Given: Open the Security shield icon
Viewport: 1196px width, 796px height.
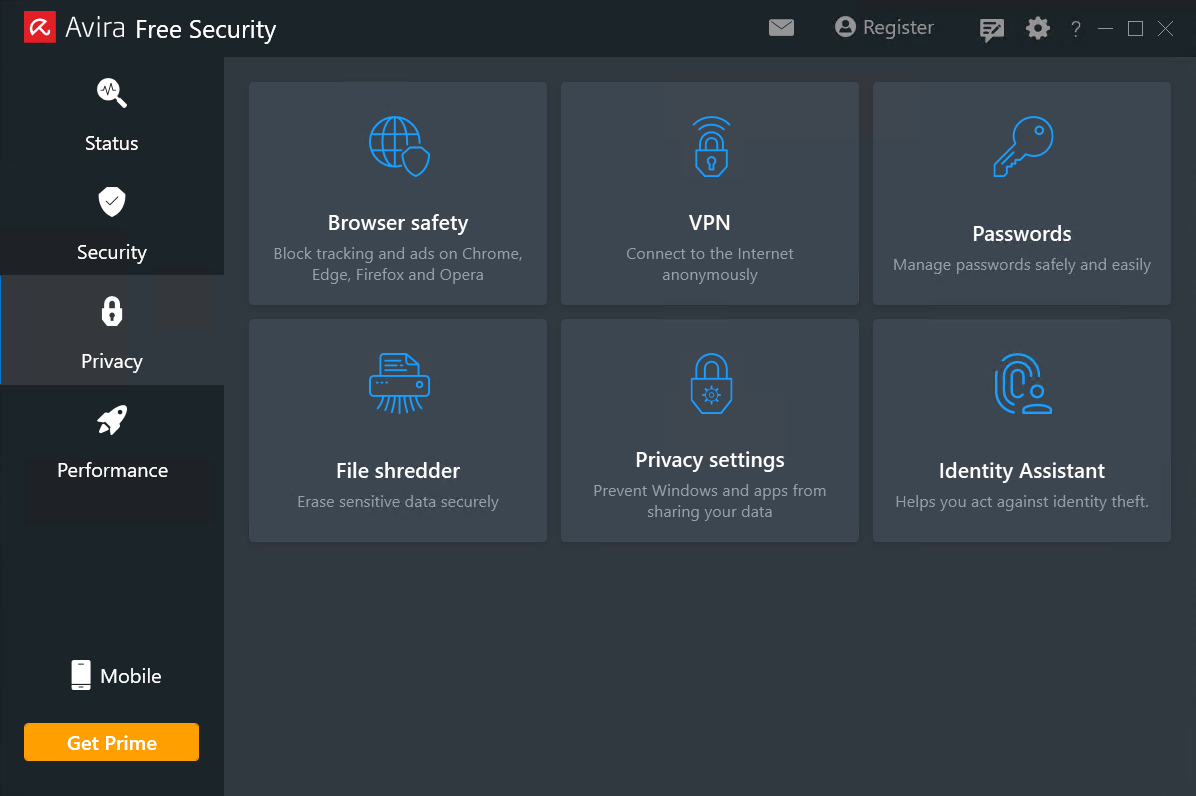Looking at the screenshot, I should (x=111, y=201).
